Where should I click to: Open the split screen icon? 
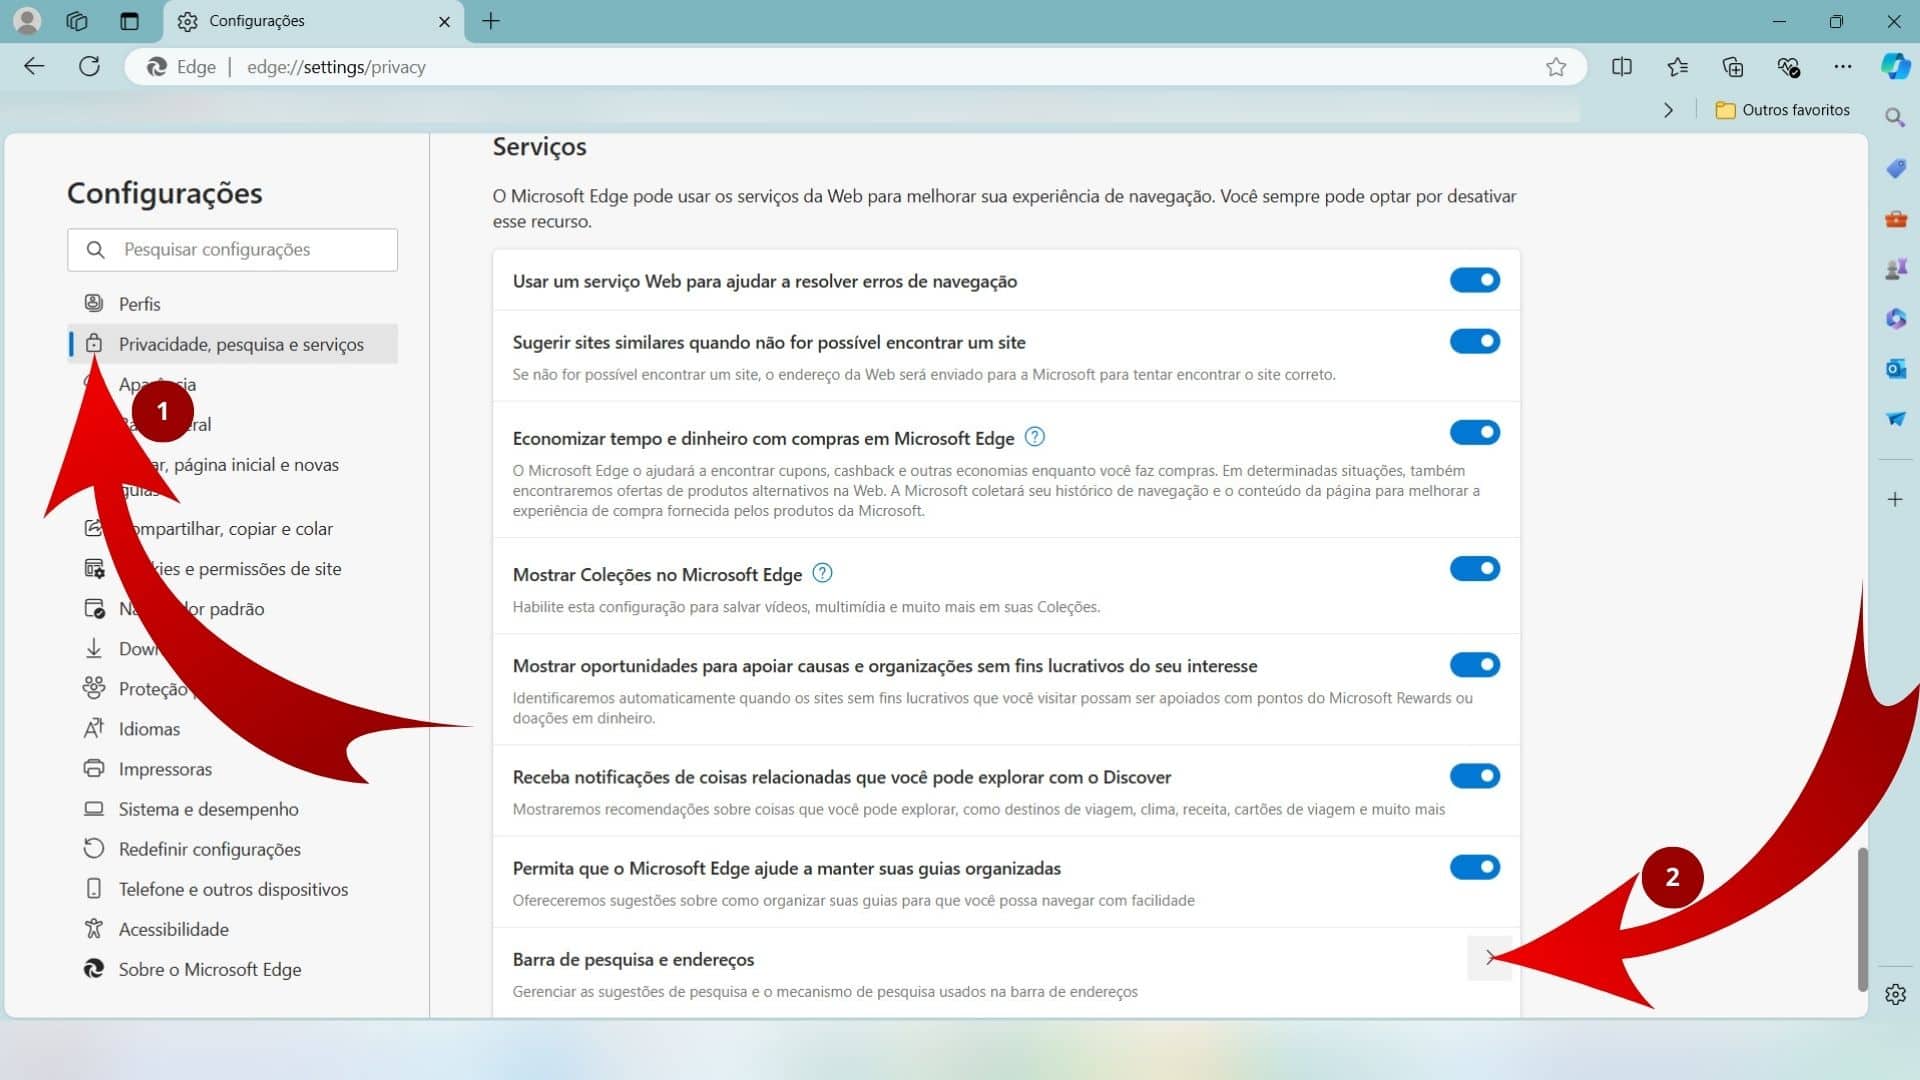point(1622,67)
